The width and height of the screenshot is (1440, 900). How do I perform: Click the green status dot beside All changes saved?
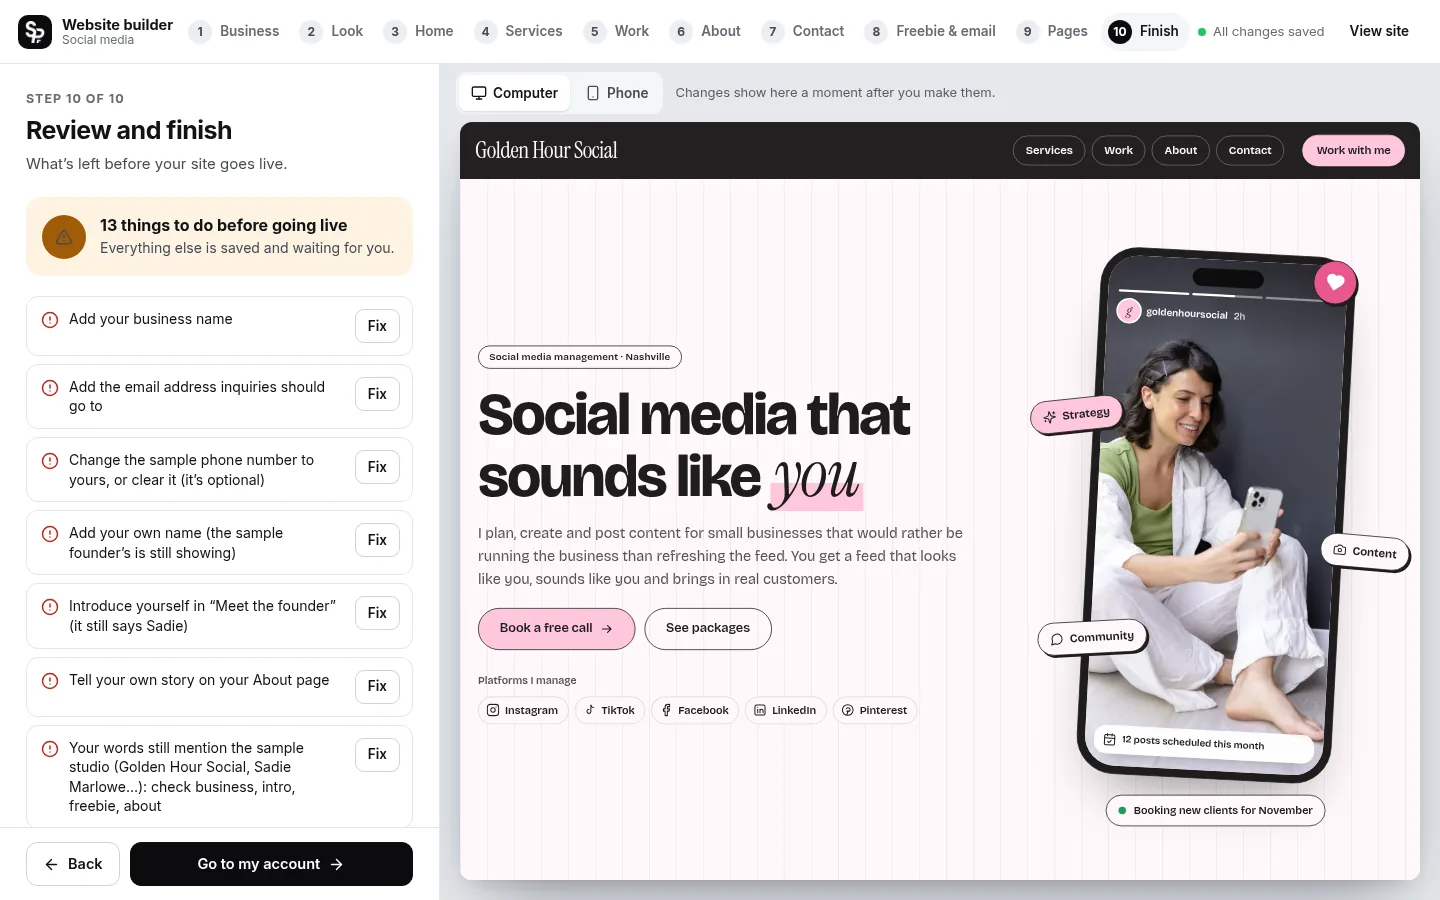tap(1202, 32)
